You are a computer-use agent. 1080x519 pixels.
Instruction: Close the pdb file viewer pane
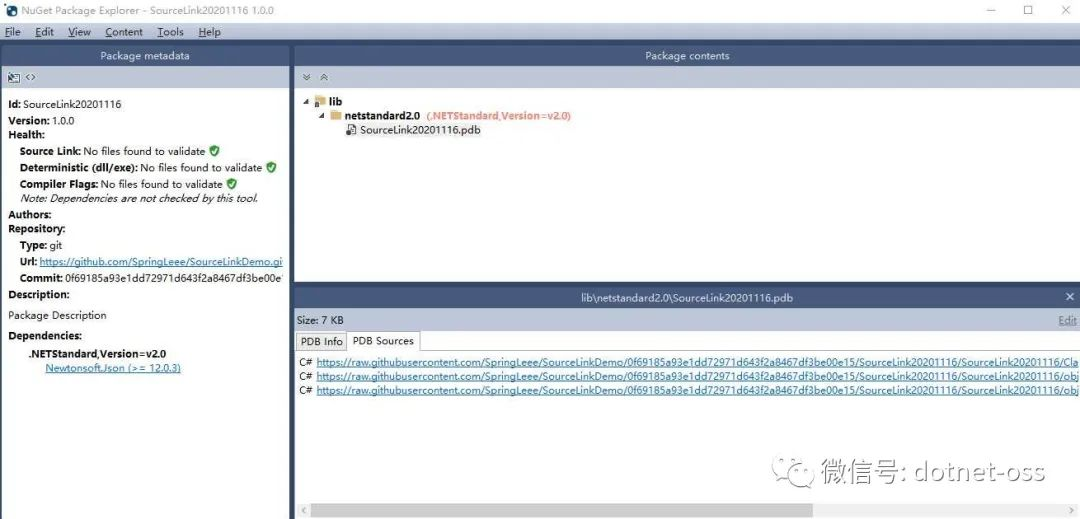coord(1070,297)
